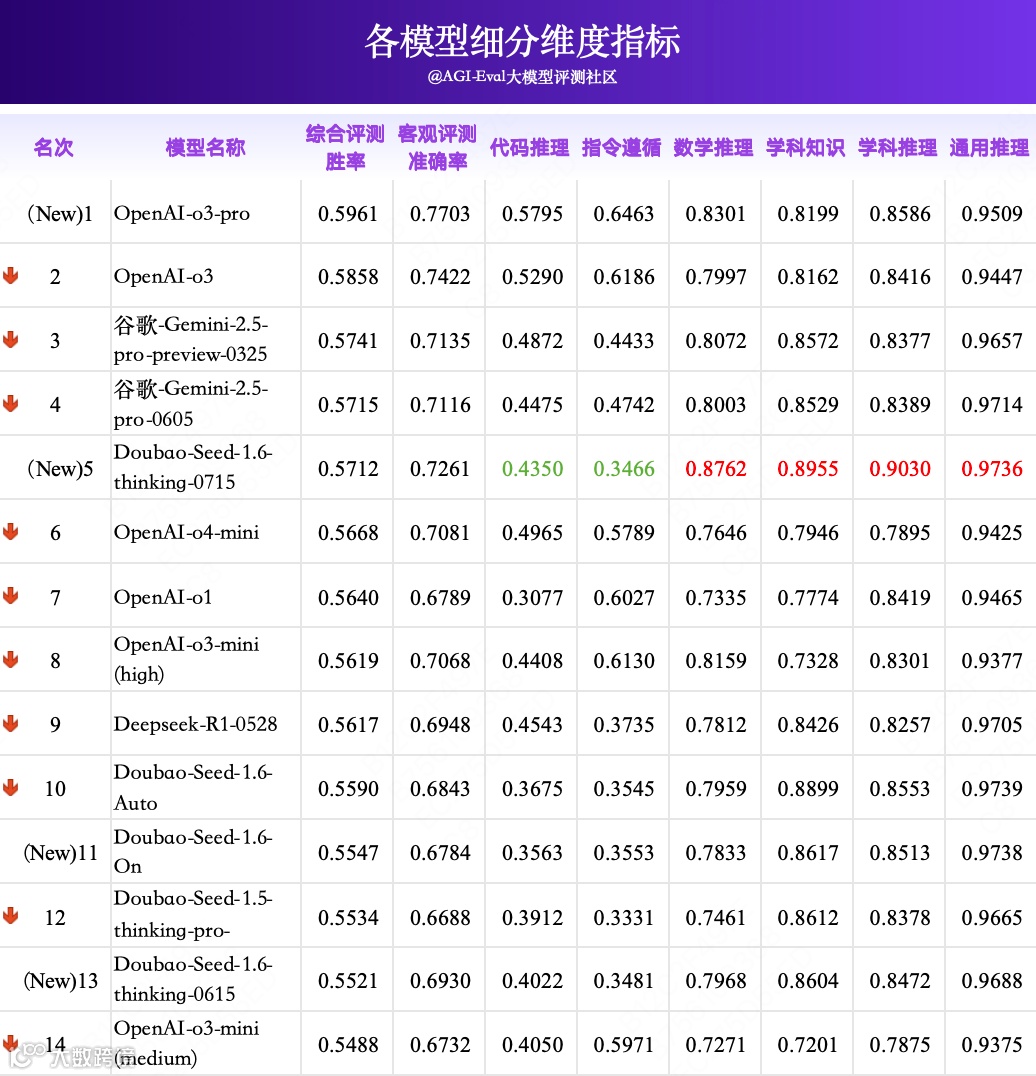Click the red down arrow beside rank 6
Screen dimensions: 1036x1076
coord(10,532)
